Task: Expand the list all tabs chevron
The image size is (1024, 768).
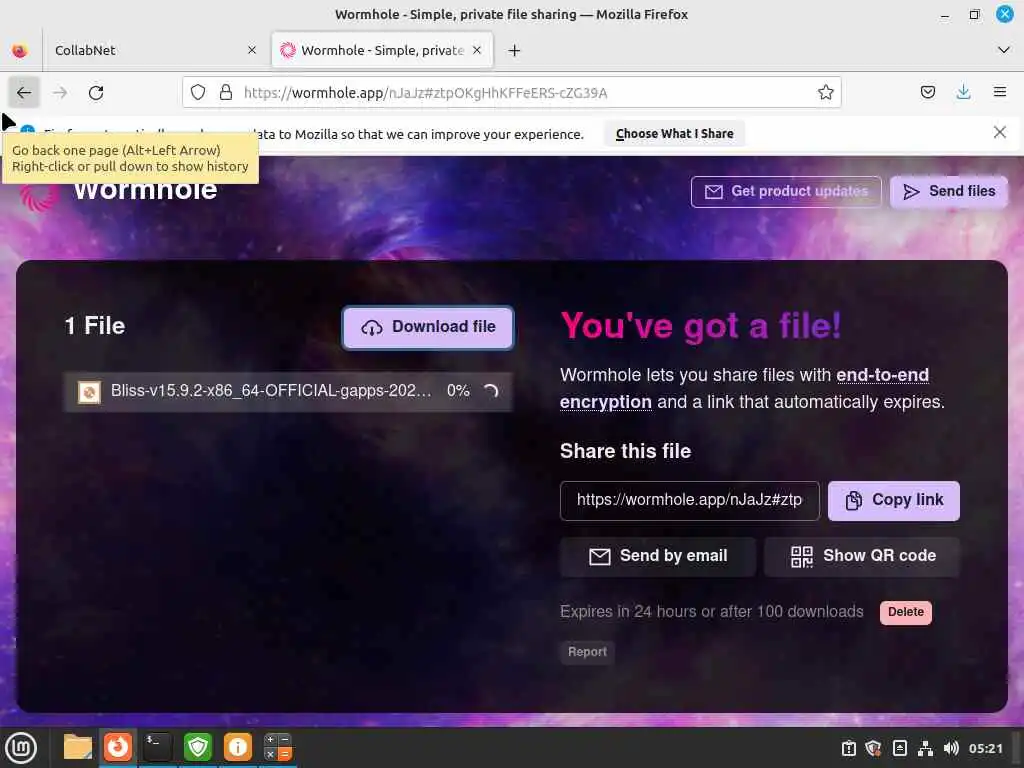Action: pyautogui.click(x=1004, y=50)
